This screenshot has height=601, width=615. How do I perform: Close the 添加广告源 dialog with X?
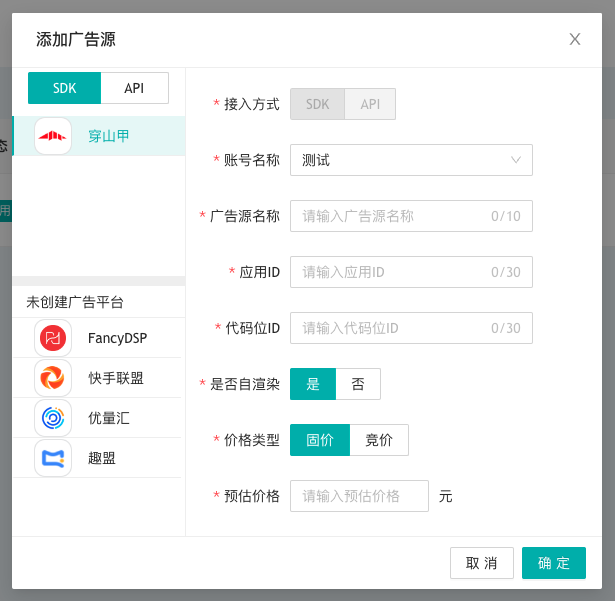575,39
